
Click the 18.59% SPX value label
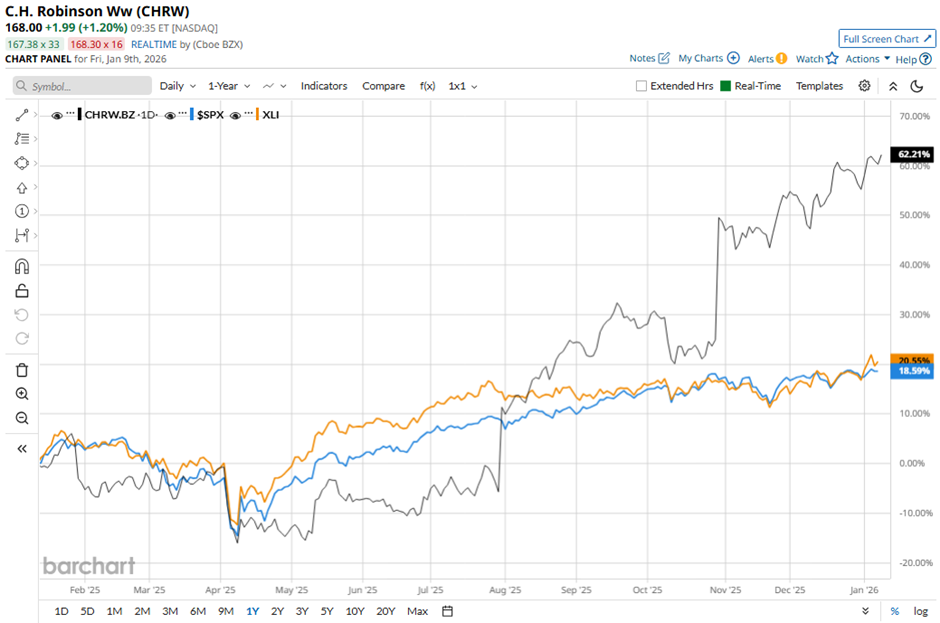pyautogui.click(x=912, y=371)
